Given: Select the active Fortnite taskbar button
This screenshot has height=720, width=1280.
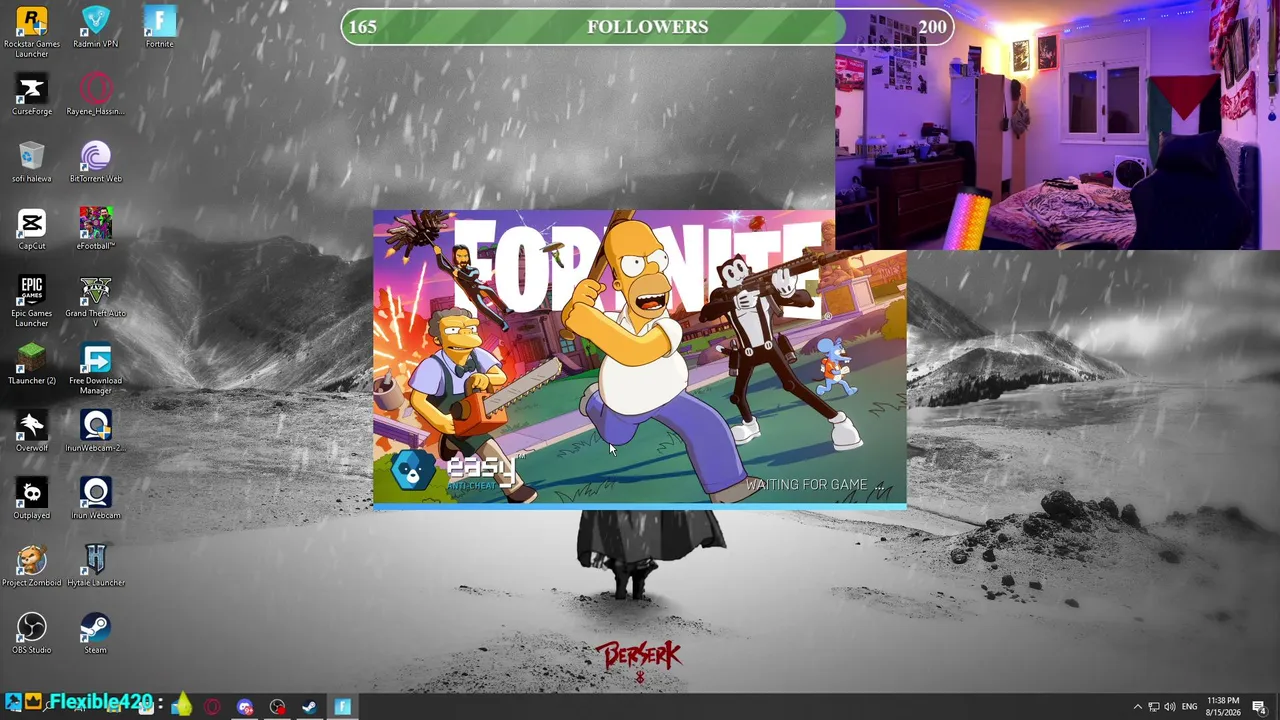Looking at the screenshot, I should pyautogui.click(x=342, y=707).
